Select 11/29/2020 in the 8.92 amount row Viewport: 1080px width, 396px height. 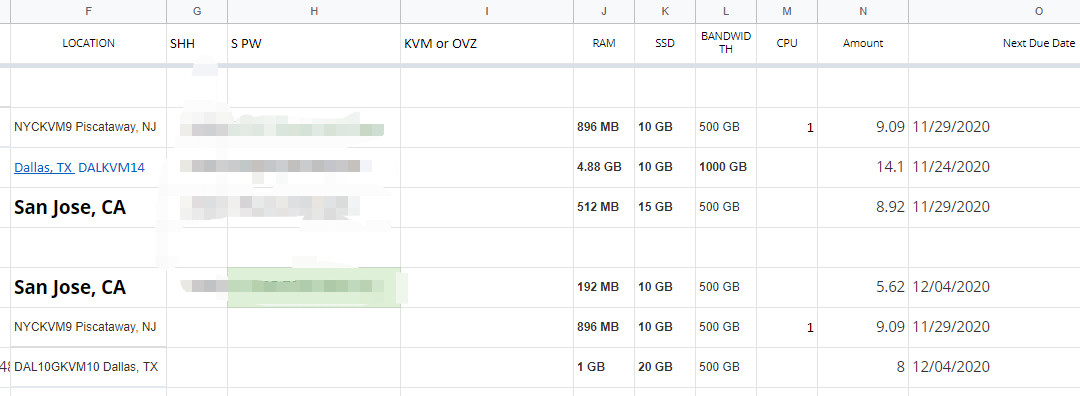995,207
